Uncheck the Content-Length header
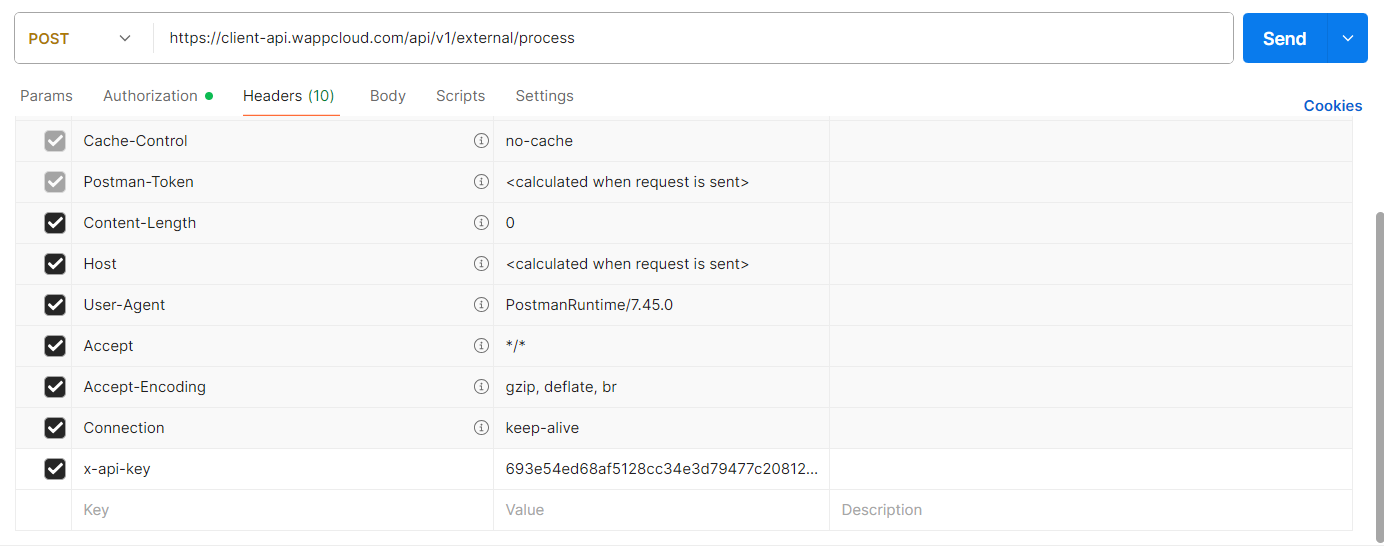Screen dimensions: 1384x551 click(x=55, y=223)
